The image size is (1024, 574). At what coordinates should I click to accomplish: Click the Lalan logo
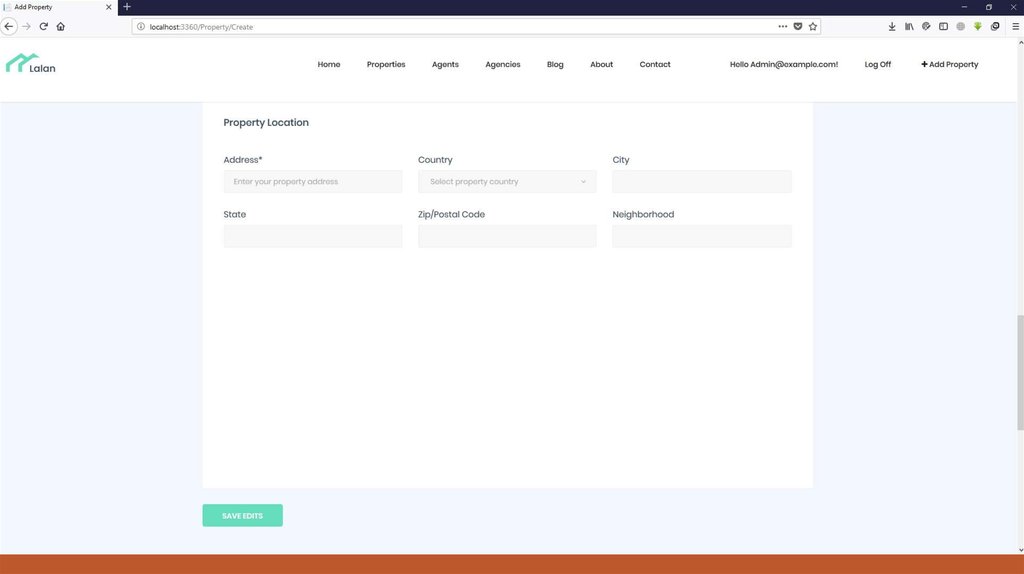(31, 64)
